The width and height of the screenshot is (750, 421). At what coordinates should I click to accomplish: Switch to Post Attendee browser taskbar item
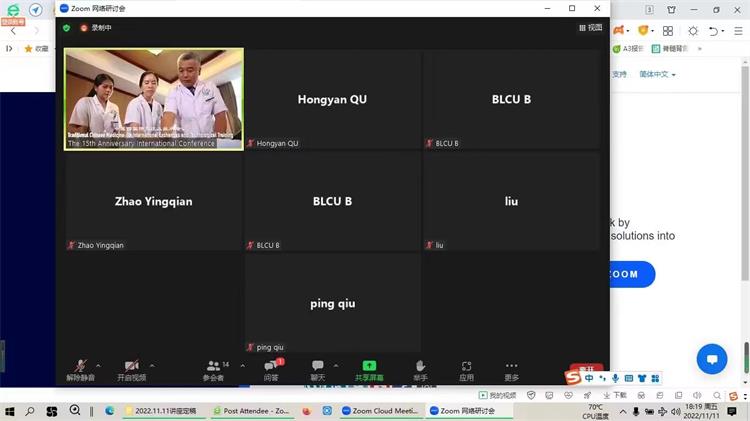tap(251, 411)
